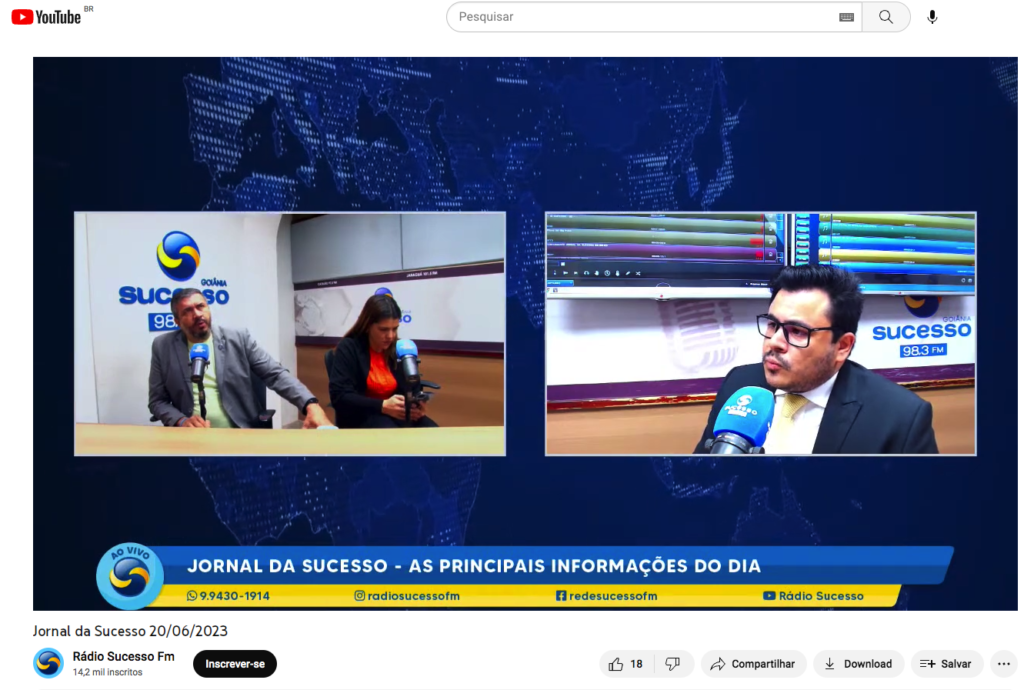Click the Facebook redesucessofm handle in the banner
The height and width of the screenshot is (690, 1024).
click(x=607, y=596)
